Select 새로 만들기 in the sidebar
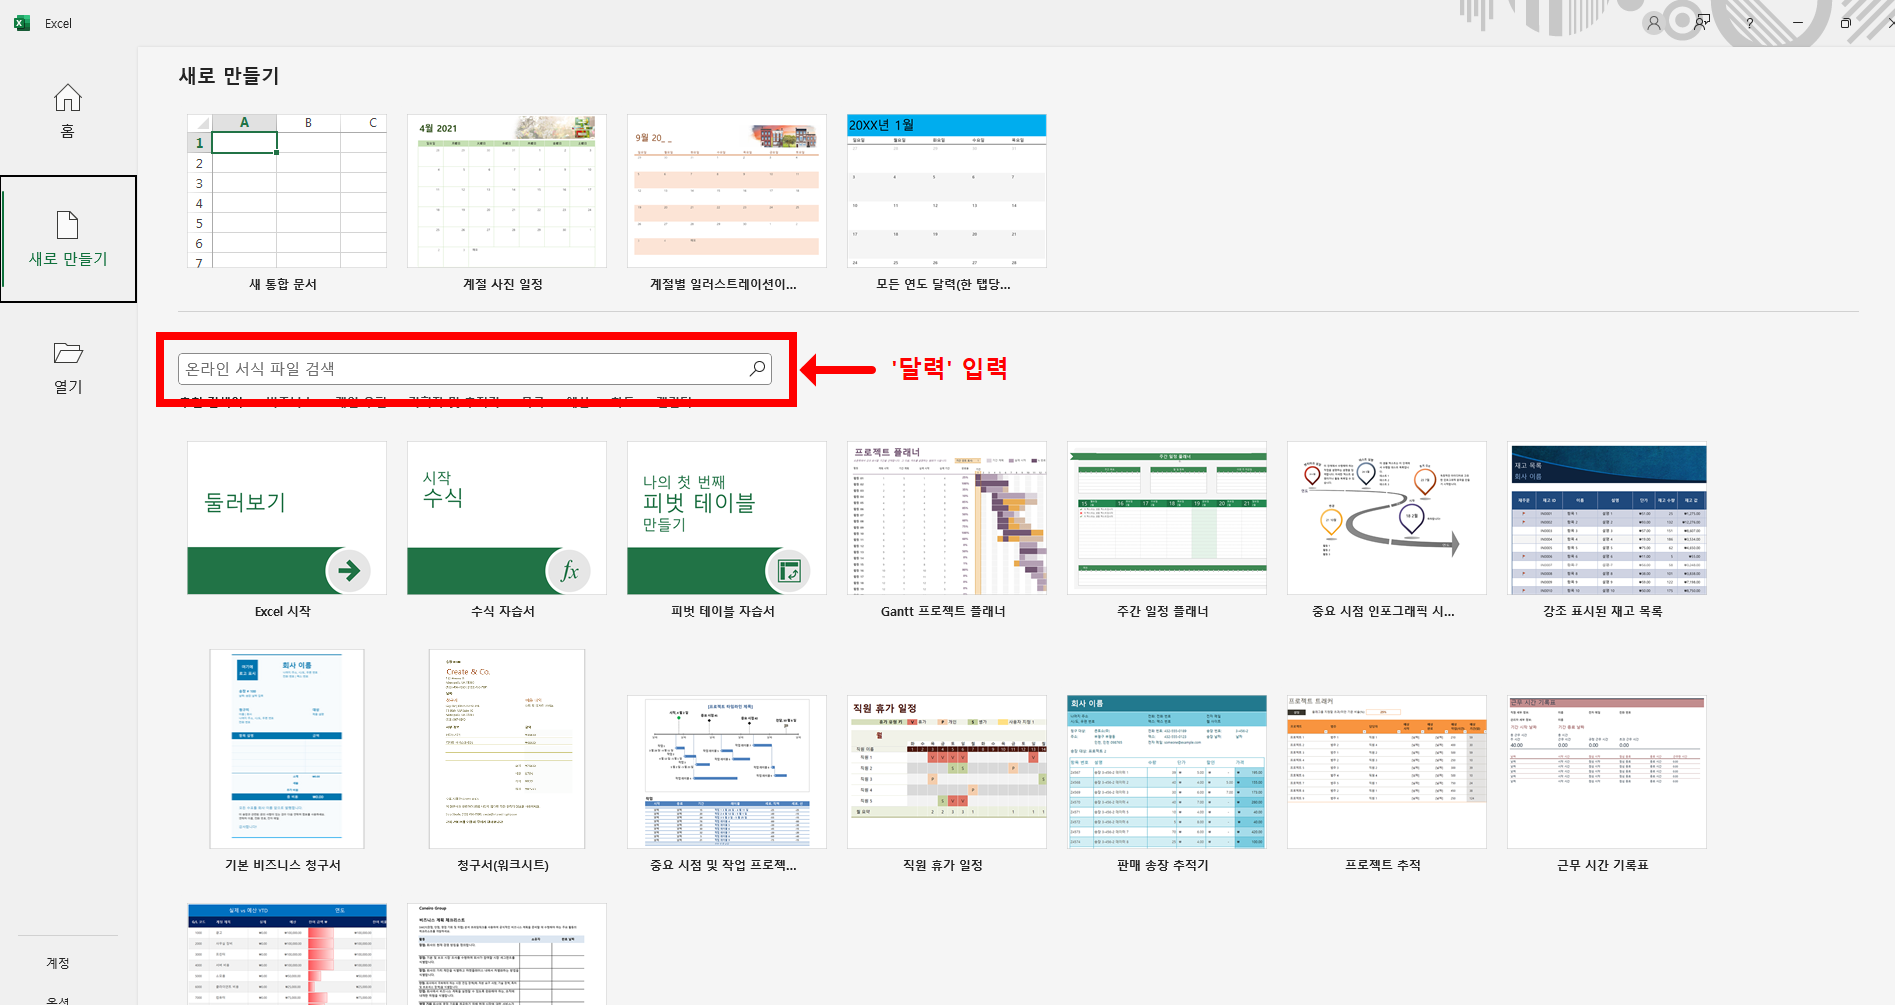This screenshot has height=1005, width=1895. click(x=68, y=239)
